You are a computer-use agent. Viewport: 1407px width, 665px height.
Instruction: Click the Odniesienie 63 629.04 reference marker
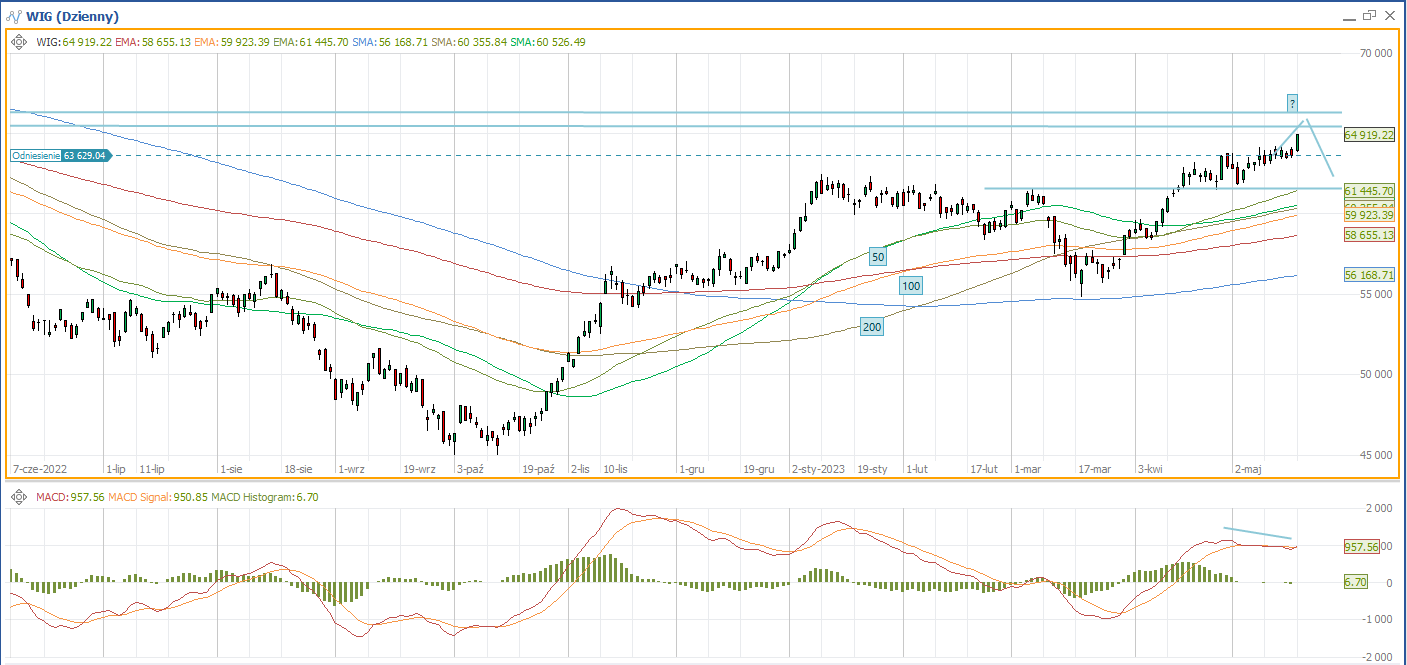60,156
